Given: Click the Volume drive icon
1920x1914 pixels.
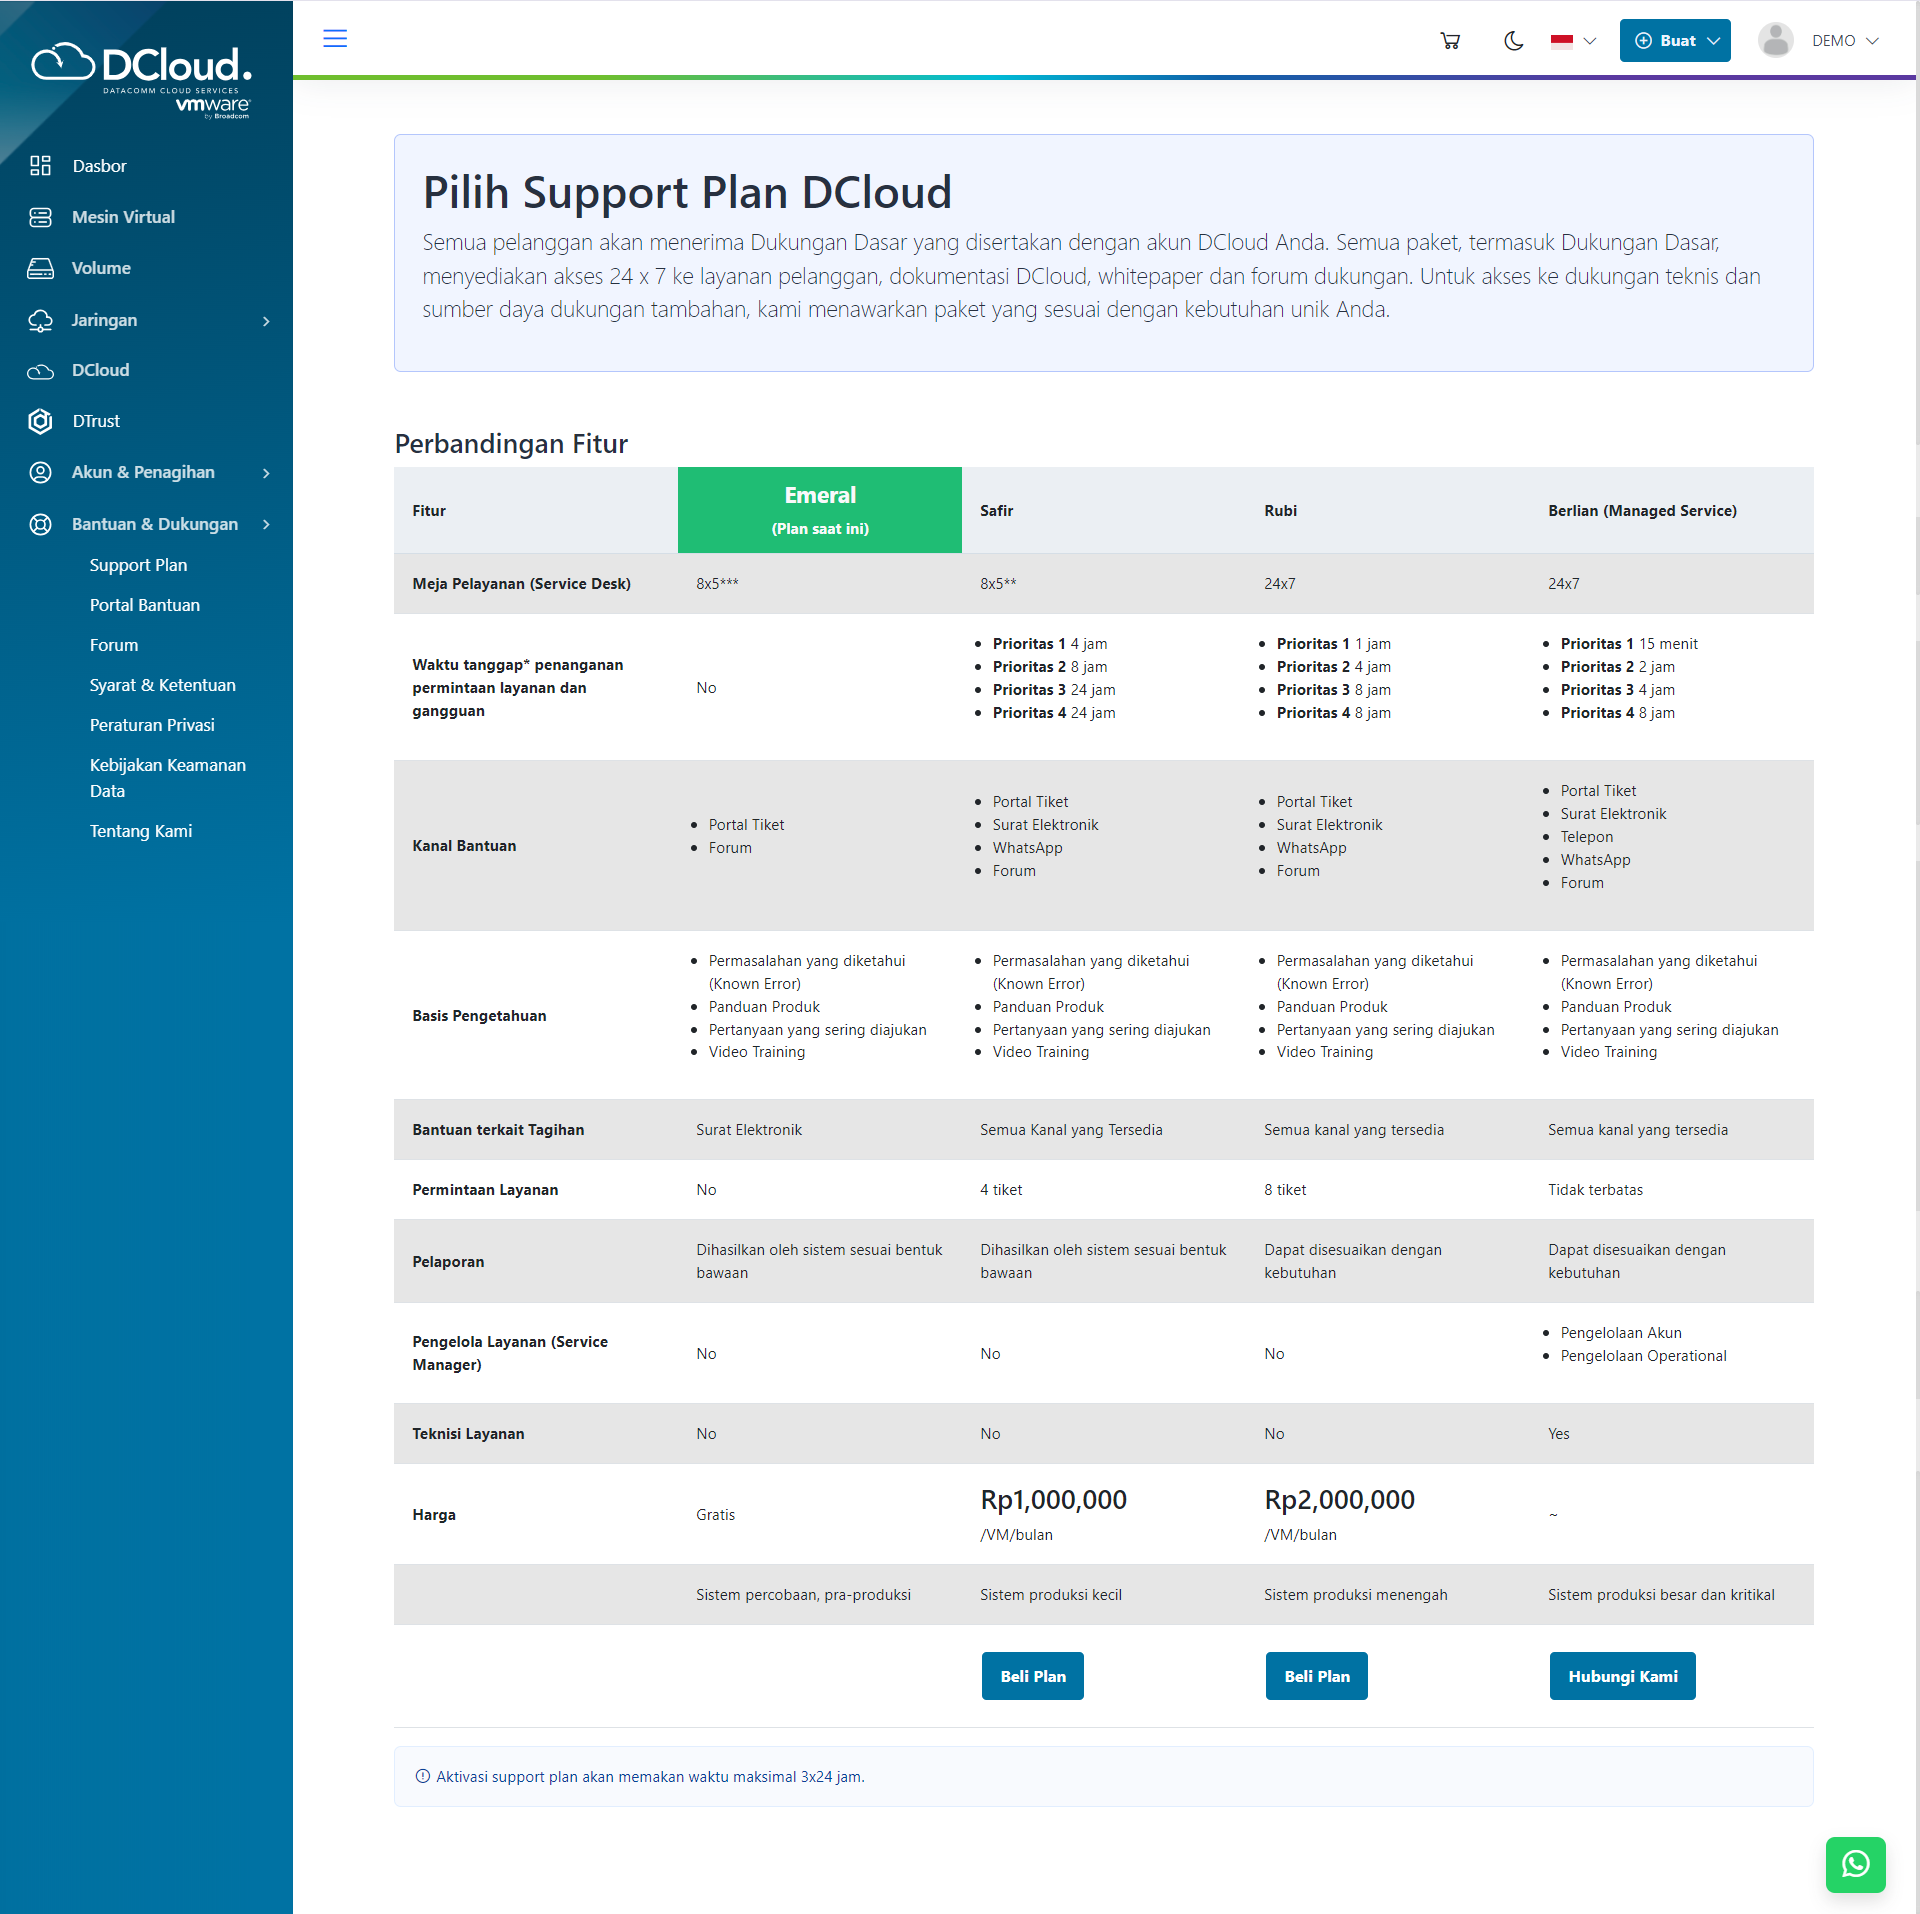Looking at the screenshot, I should coord(40,268).
